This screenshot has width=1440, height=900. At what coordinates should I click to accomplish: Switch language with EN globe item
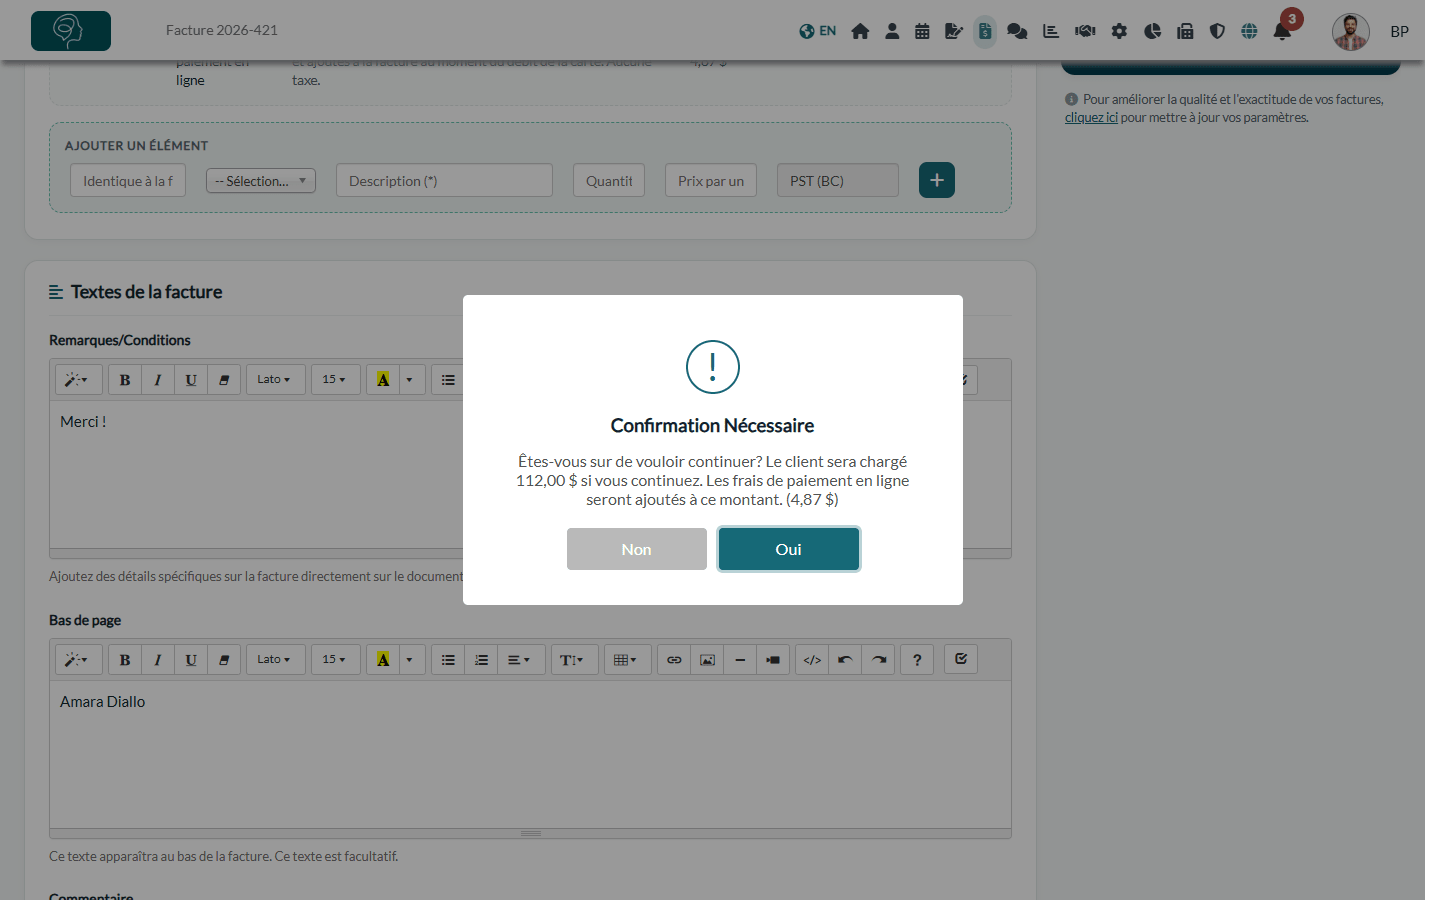click(818, 31)
